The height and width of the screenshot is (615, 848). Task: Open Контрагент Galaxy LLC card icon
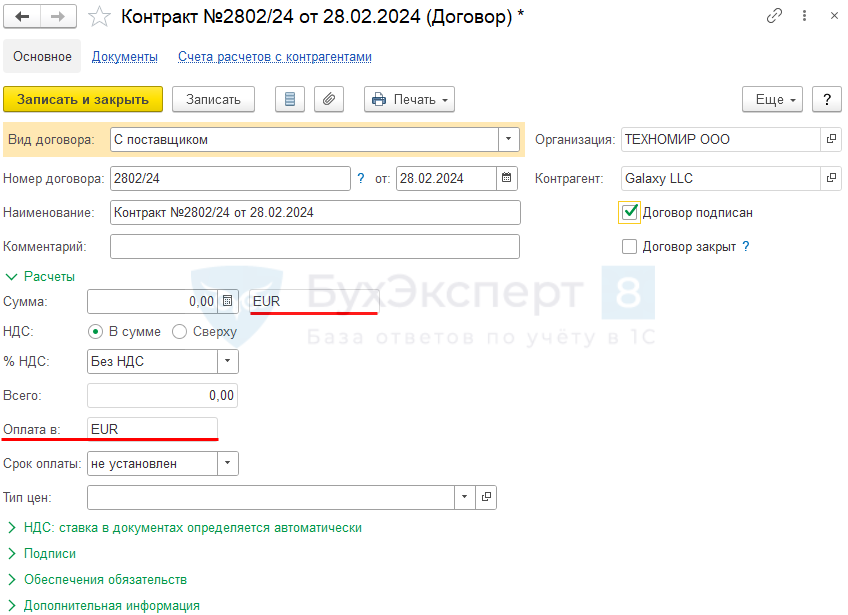pos(830,179)
